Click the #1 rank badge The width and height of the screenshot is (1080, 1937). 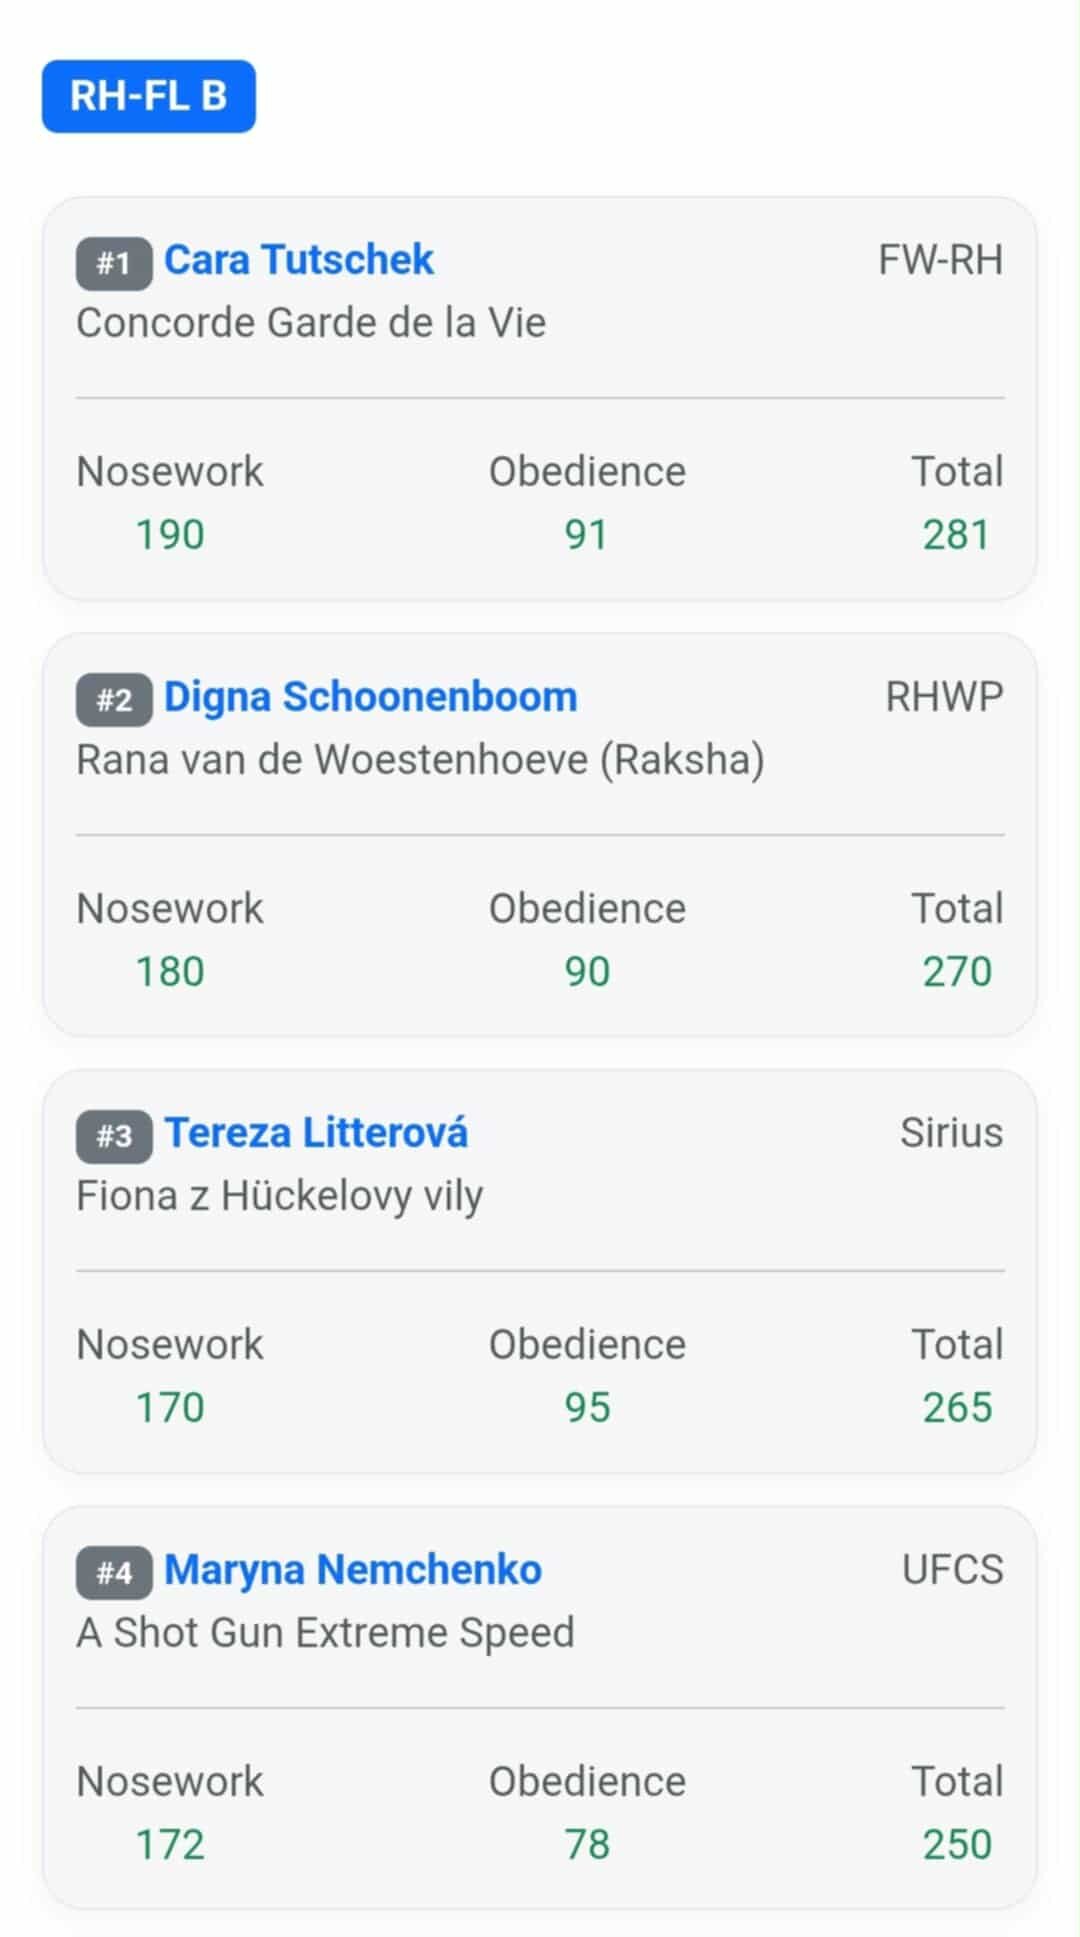tap(114, 263)
